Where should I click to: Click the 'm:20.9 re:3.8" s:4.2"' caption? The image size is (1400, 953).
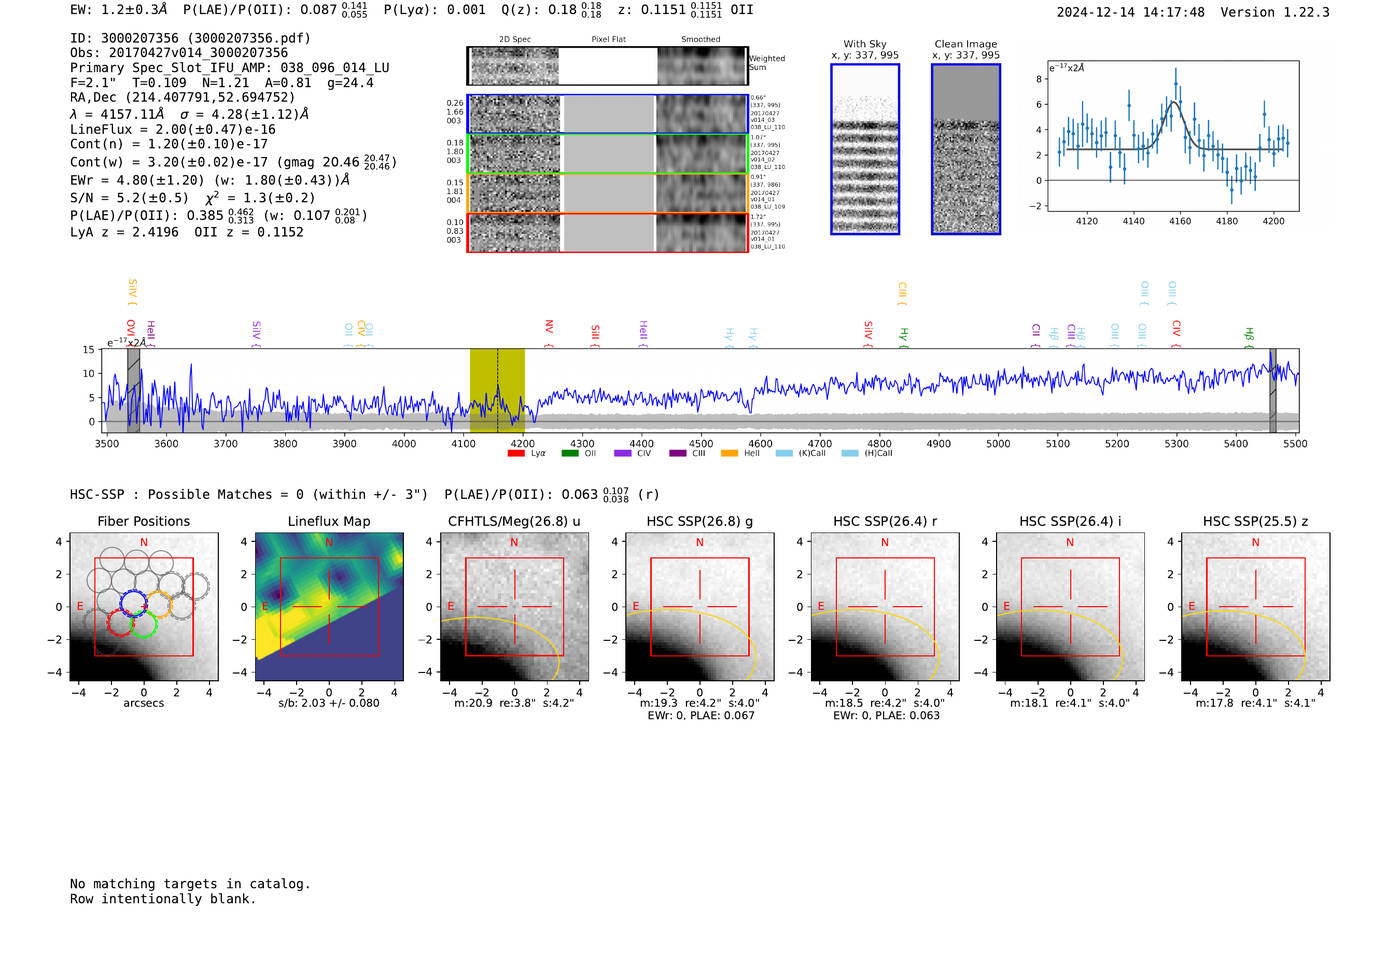click(514, 703)
